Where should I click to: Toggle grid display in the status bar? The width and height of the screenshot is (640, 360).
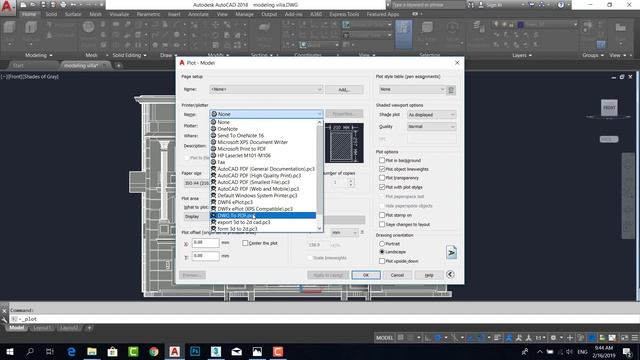[401, 338]
